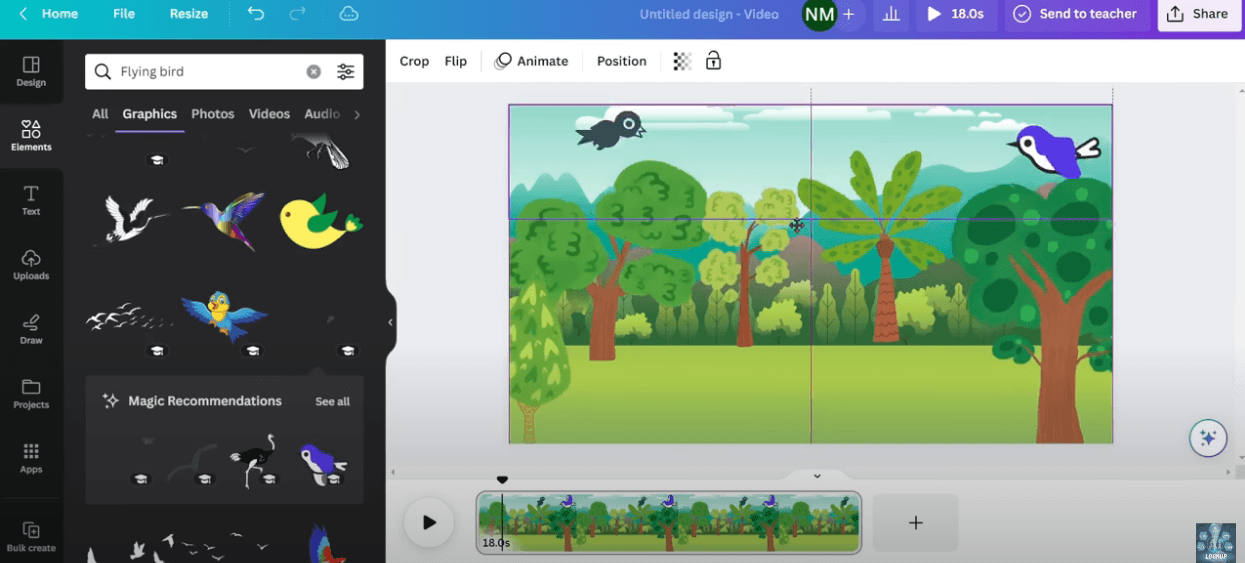Open the Apps side panel
This screenshot has height=563, width=1245.
[31, 458]
